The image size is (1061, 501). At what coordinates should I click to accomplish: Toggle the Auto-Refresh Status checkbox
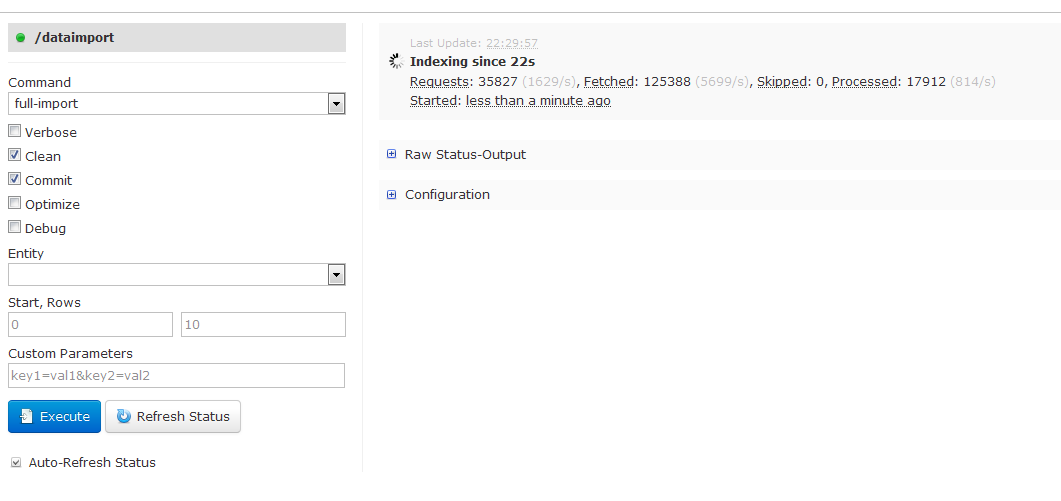pyautogui.click(x=15, y=462)
